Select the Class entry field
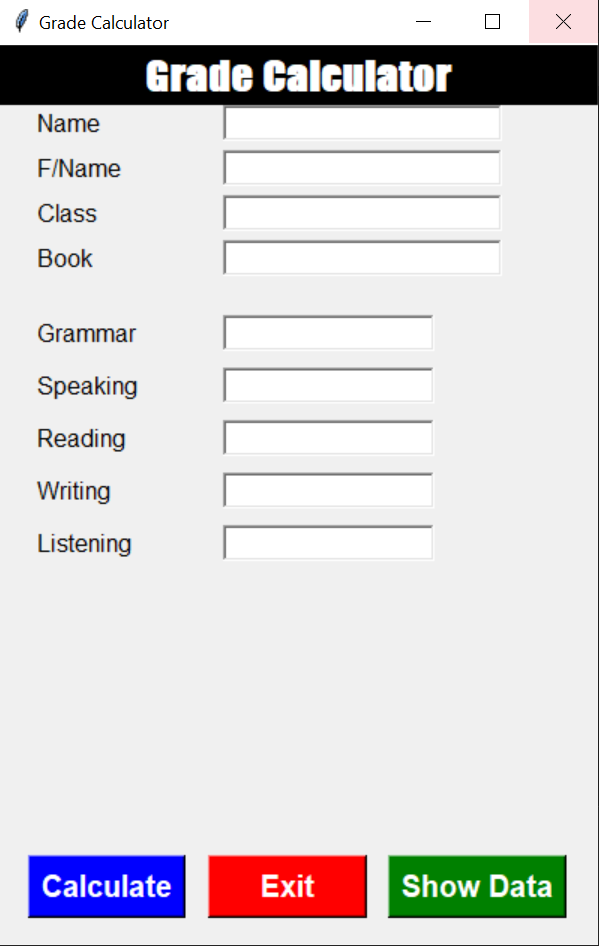The height and width of the screenshot is (946, 599). [x=361, y=212]
